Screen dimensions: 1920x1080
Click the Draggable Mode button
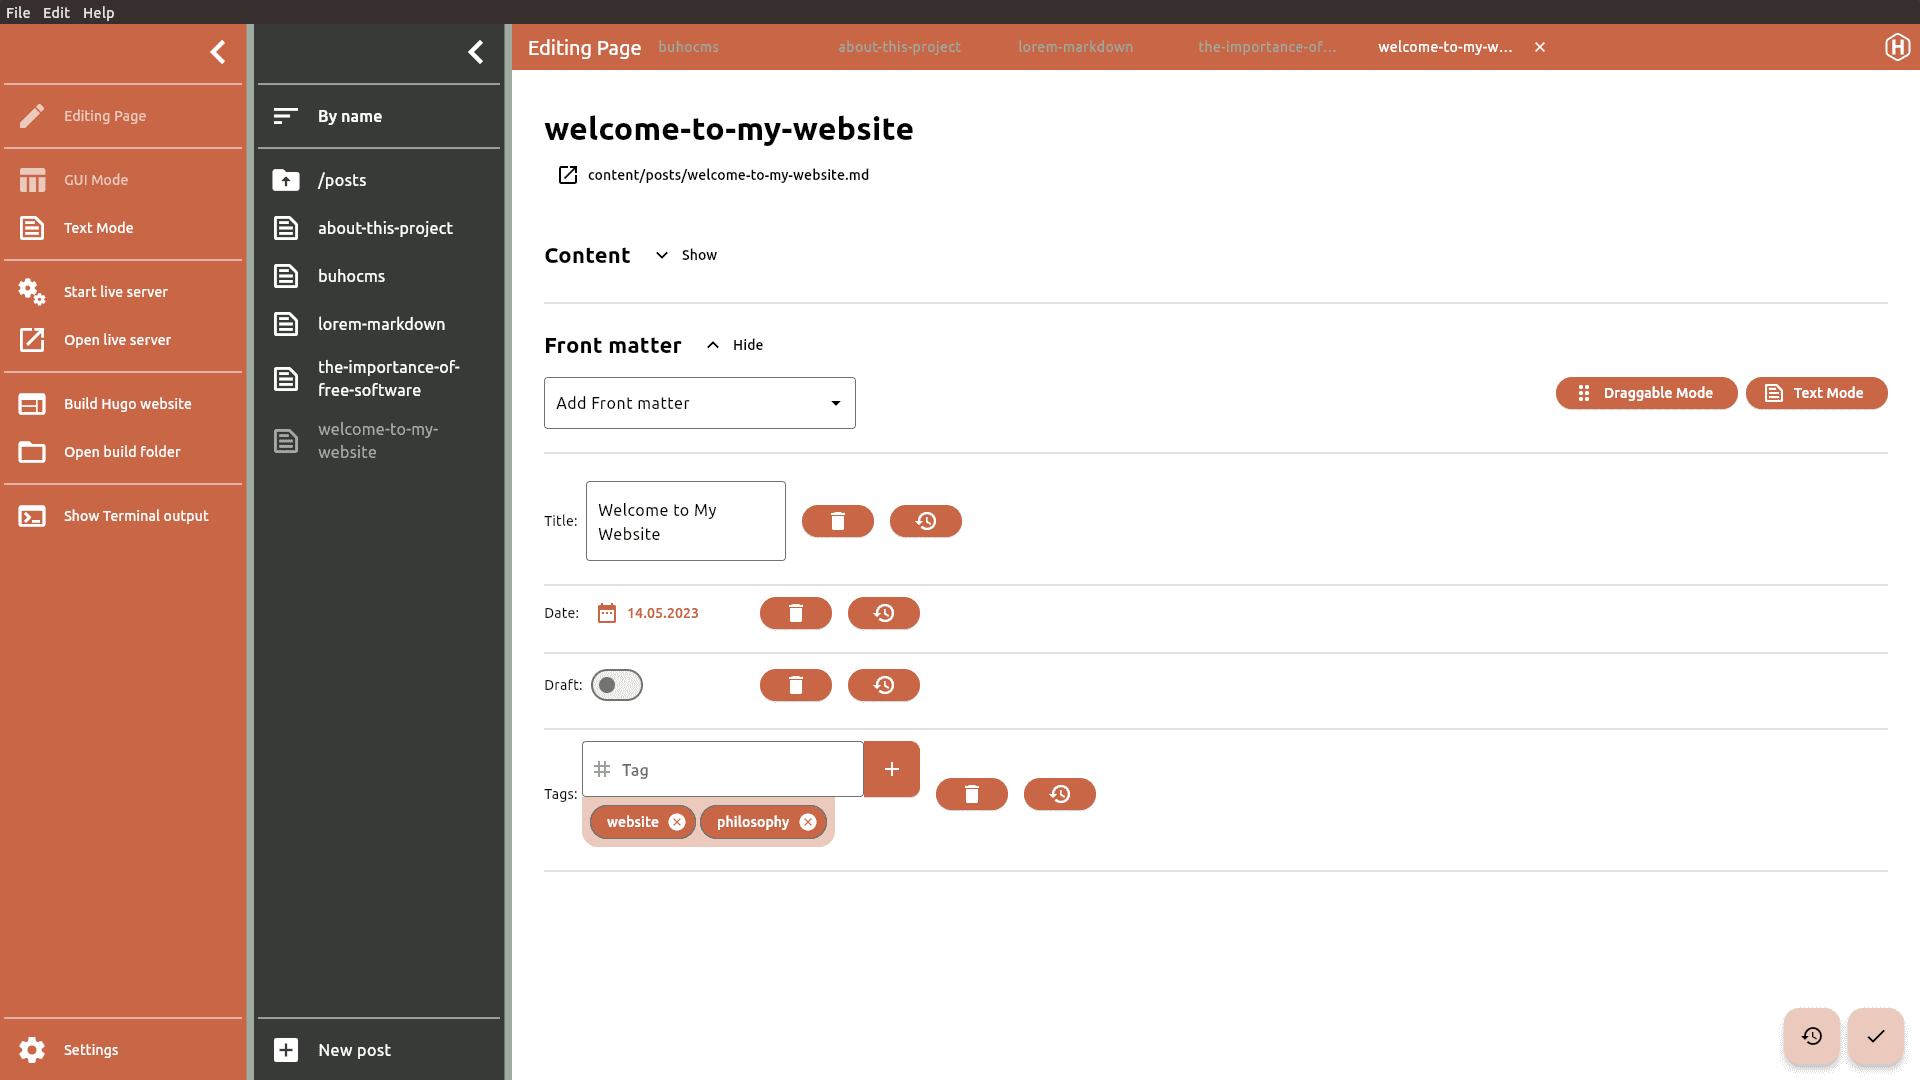coord(1646,393)
